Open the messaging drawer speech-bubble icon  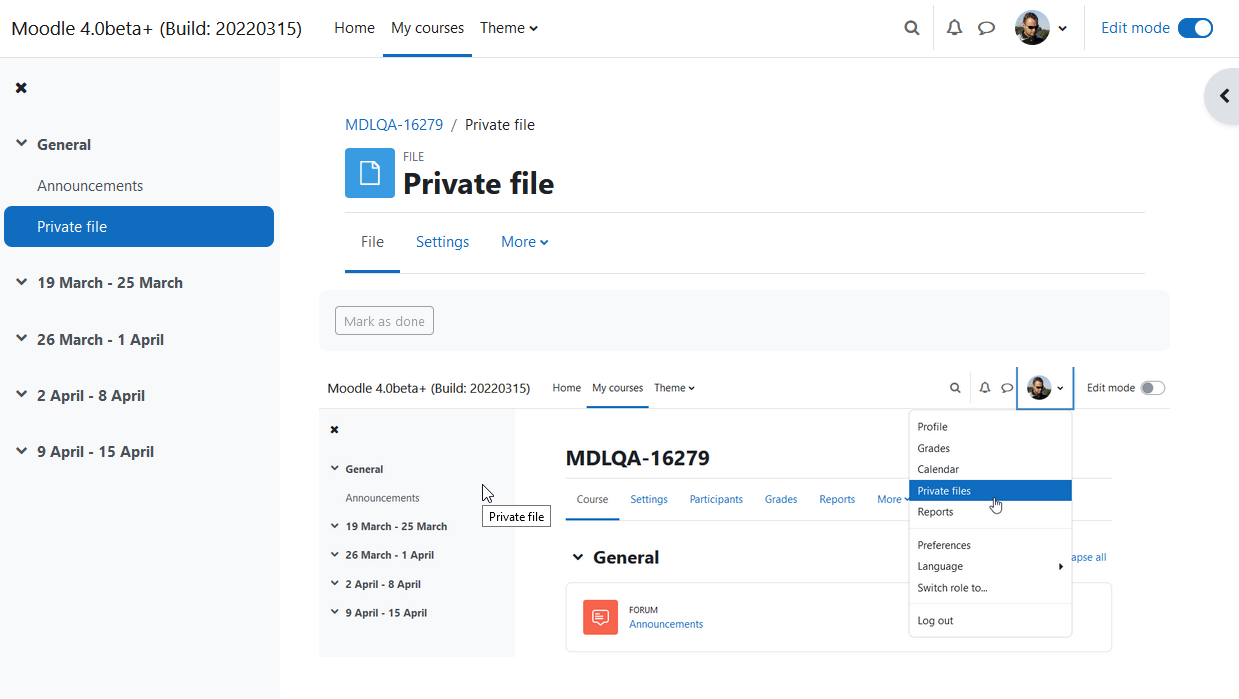987,28
